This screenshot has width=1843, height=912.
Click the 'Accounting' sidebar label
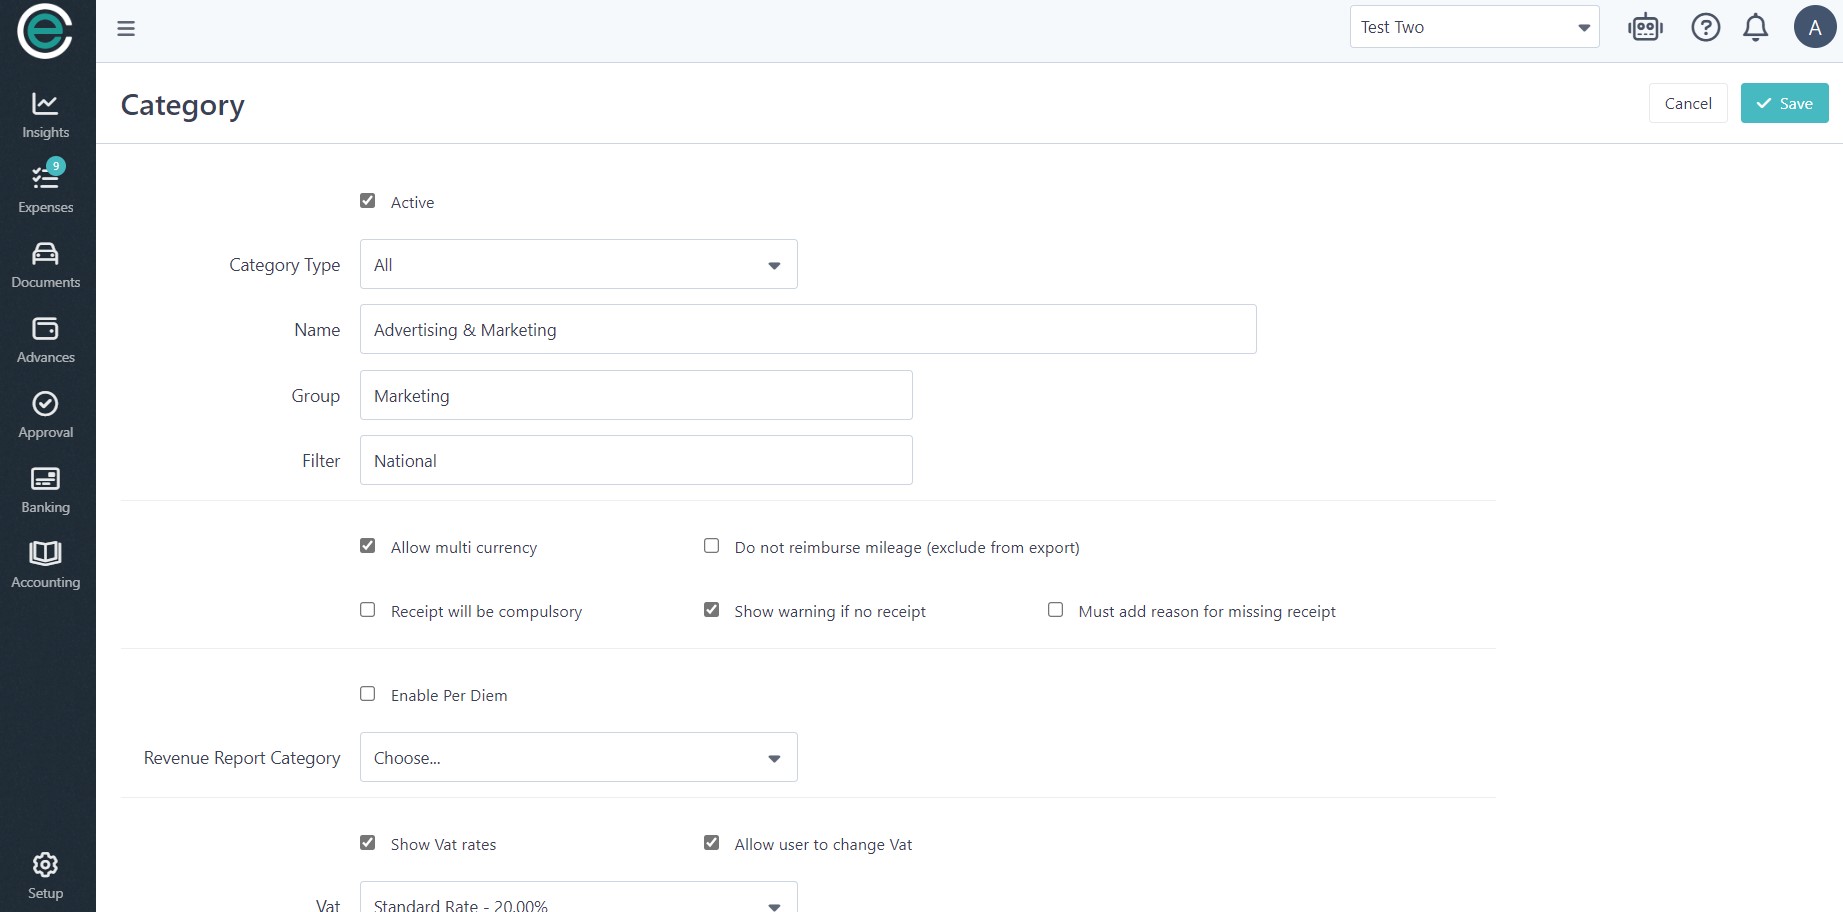coord(46,582)
